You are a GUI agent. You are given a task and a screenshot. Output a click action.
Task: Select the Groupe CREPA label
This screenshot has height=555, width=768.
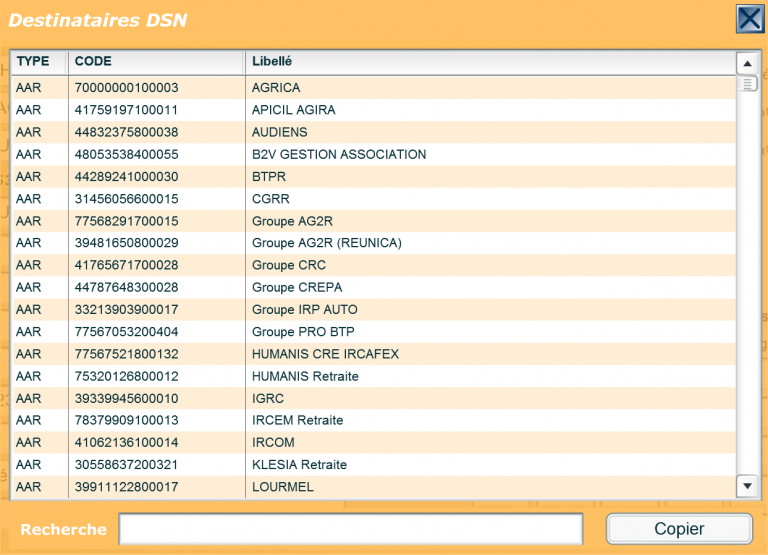(x=297, y=287)
